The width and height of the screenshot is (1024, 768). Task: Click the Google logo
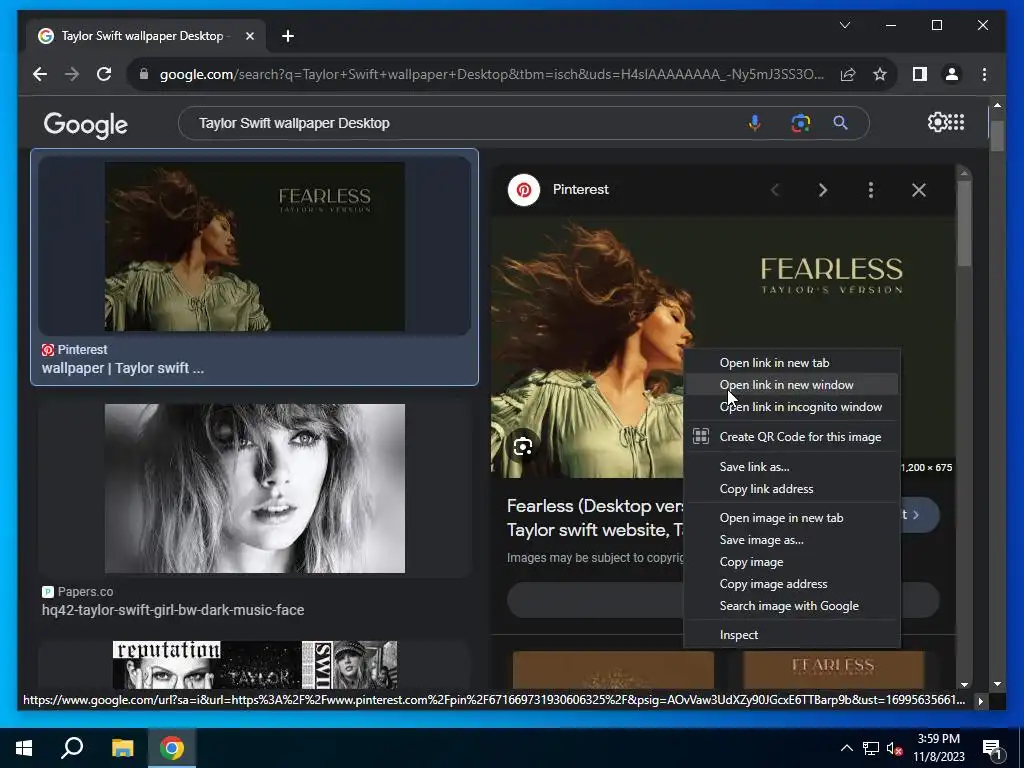pos(86,124)
